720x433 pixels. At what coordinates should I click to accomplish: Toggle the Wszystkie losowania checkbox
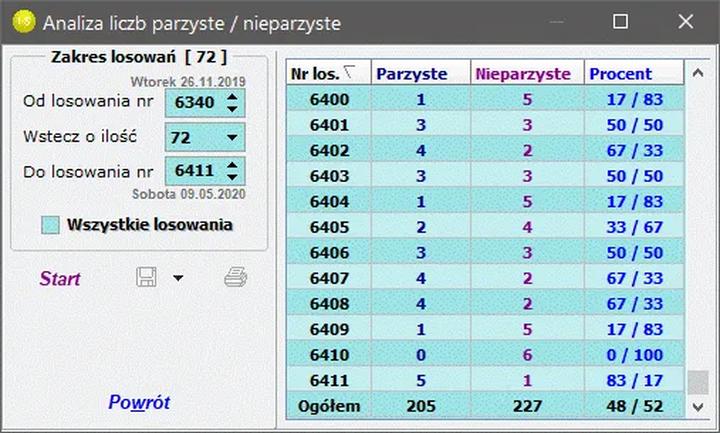pos(50,225)
